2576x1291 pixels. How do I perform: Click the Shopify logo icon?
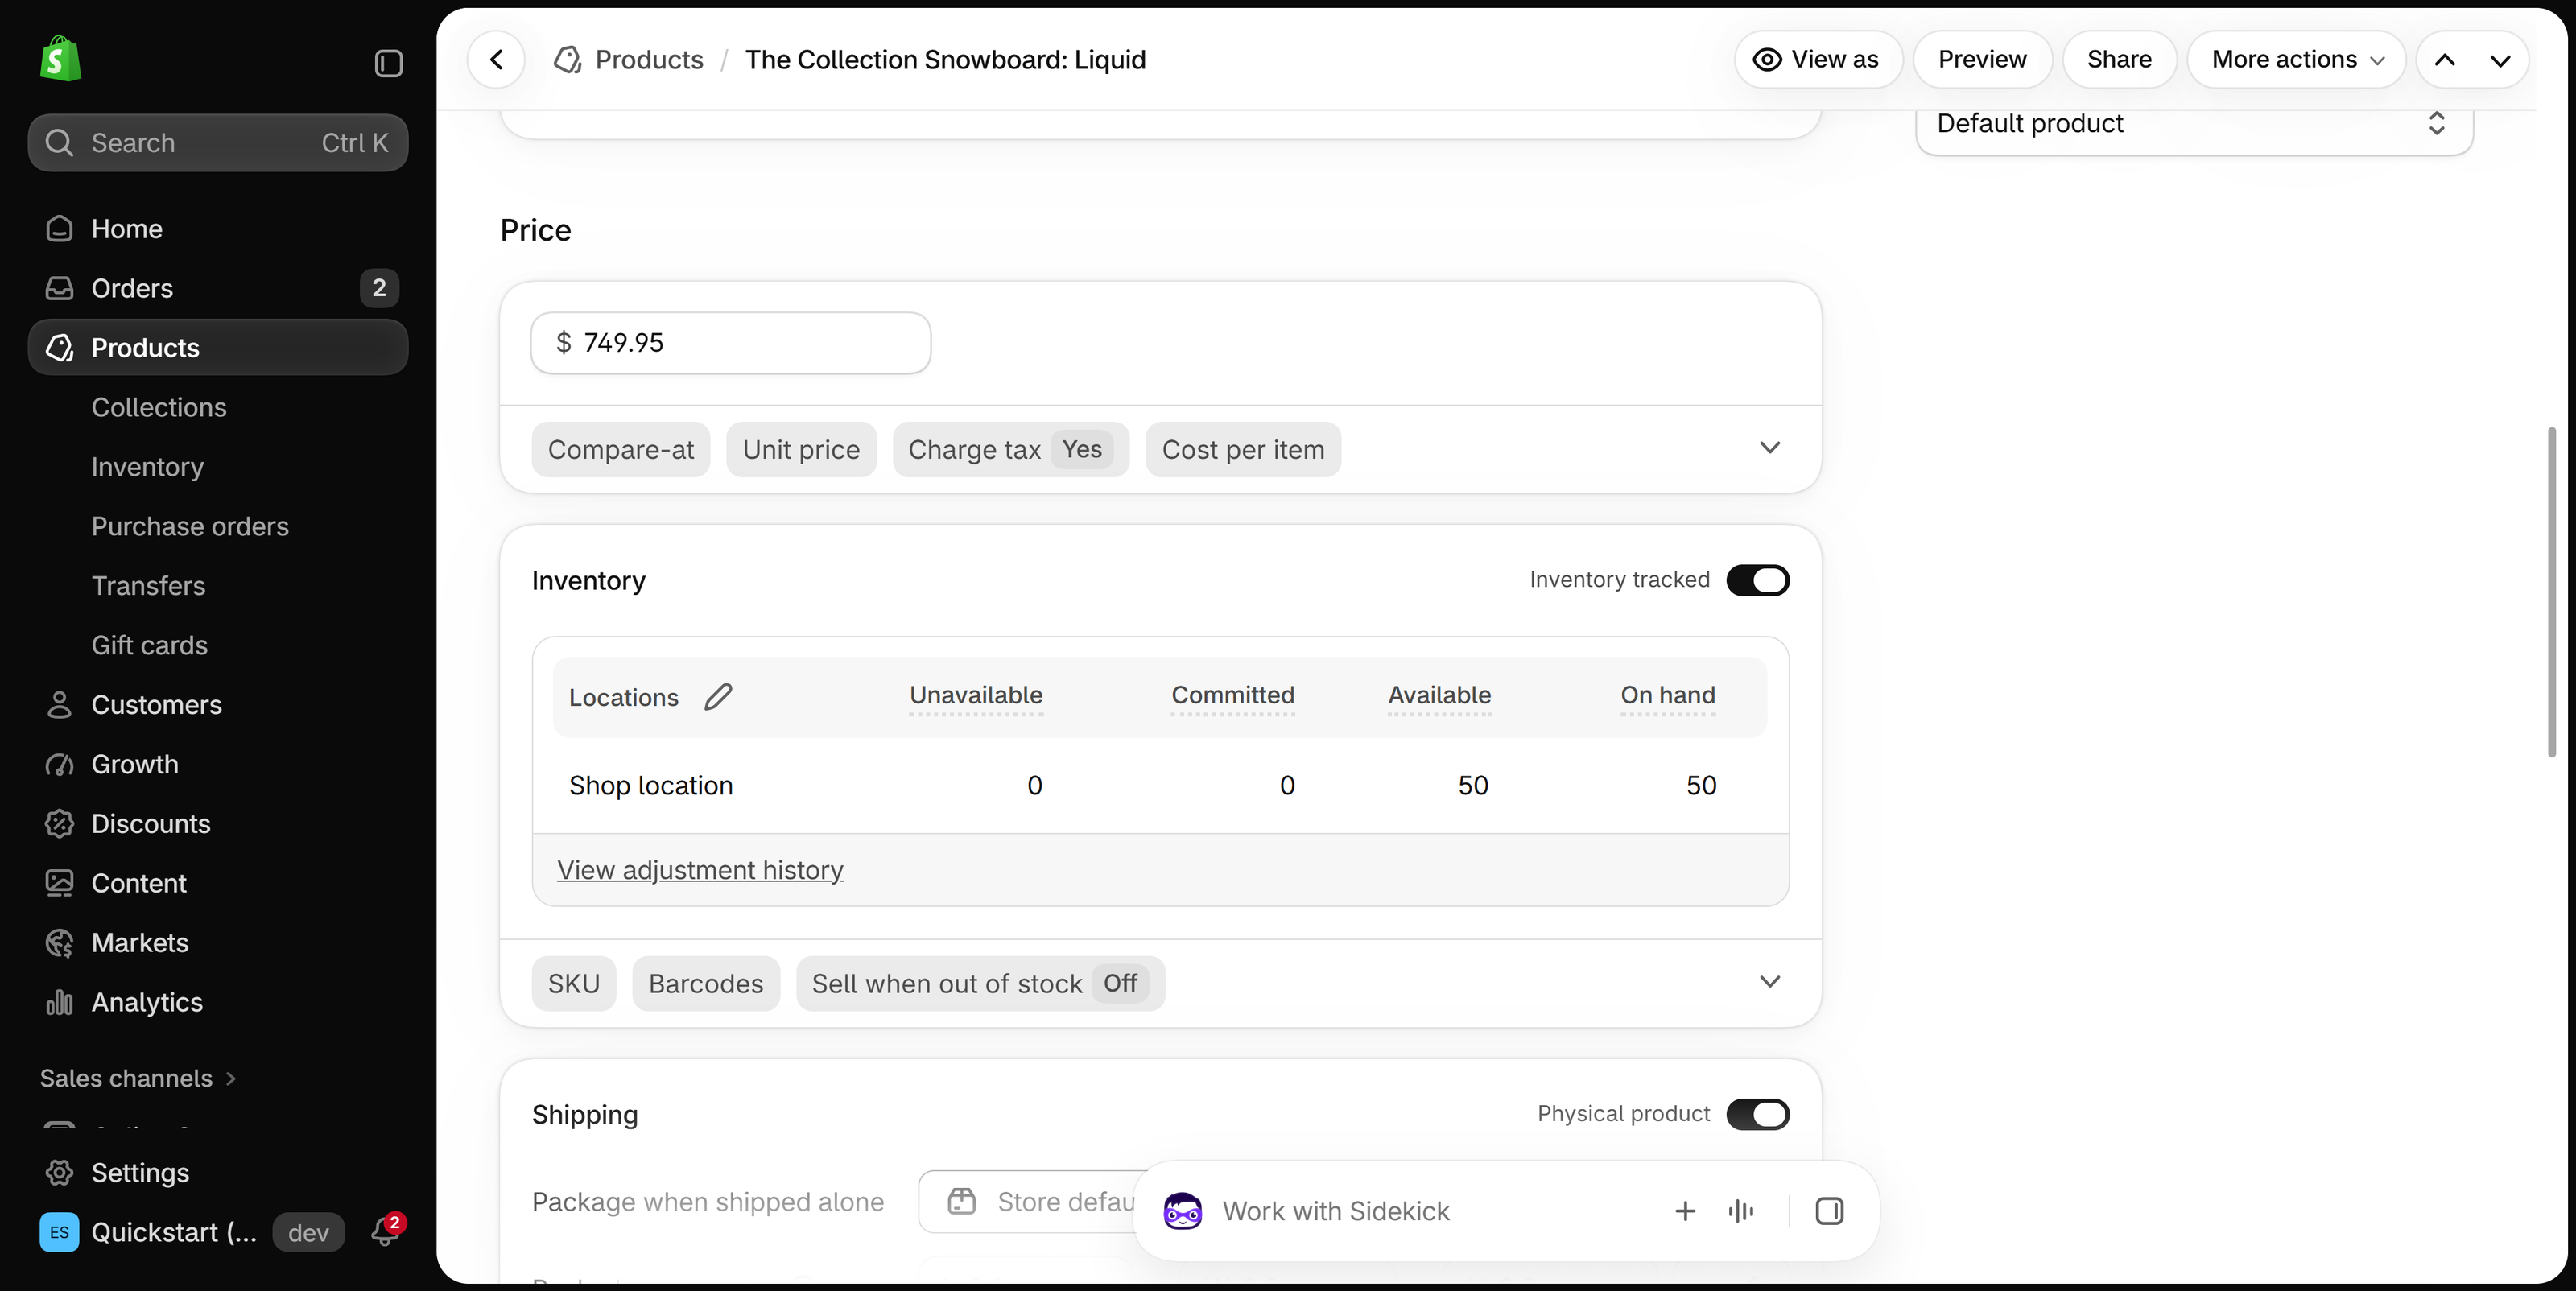pos(60,60)
